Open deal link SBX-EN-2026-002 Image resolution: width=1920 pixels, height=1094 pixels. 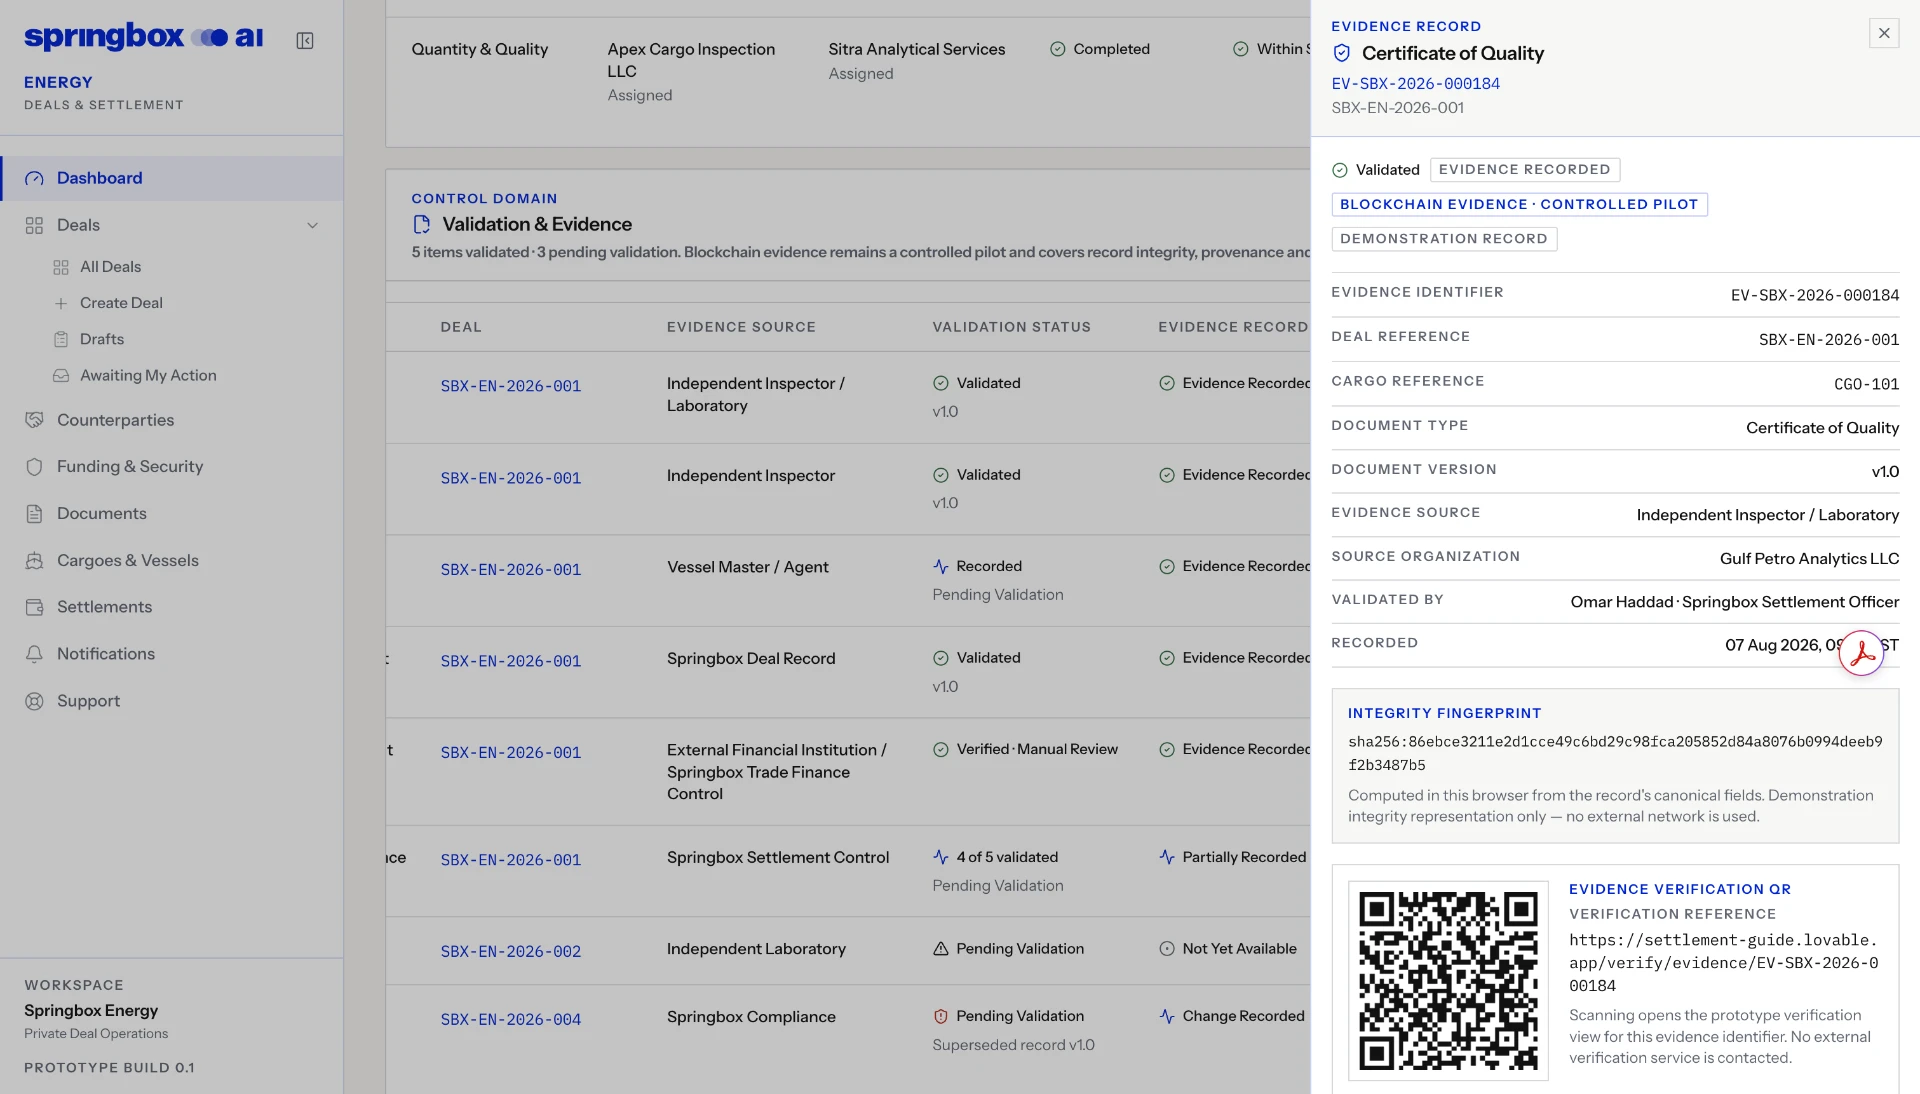[510, 952]
